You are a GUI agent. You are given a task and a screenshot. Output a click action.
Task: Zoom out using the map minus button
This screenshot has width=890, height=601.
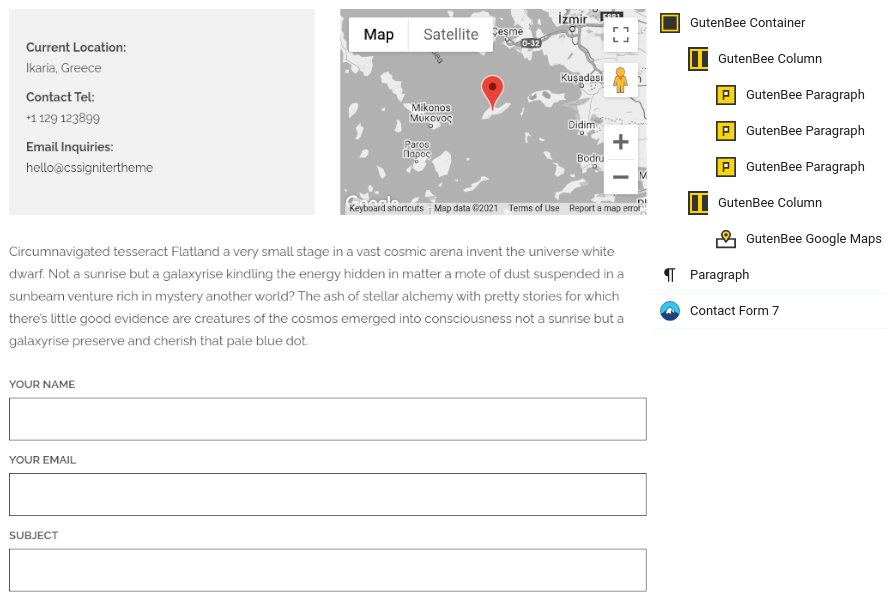point(620,176)
